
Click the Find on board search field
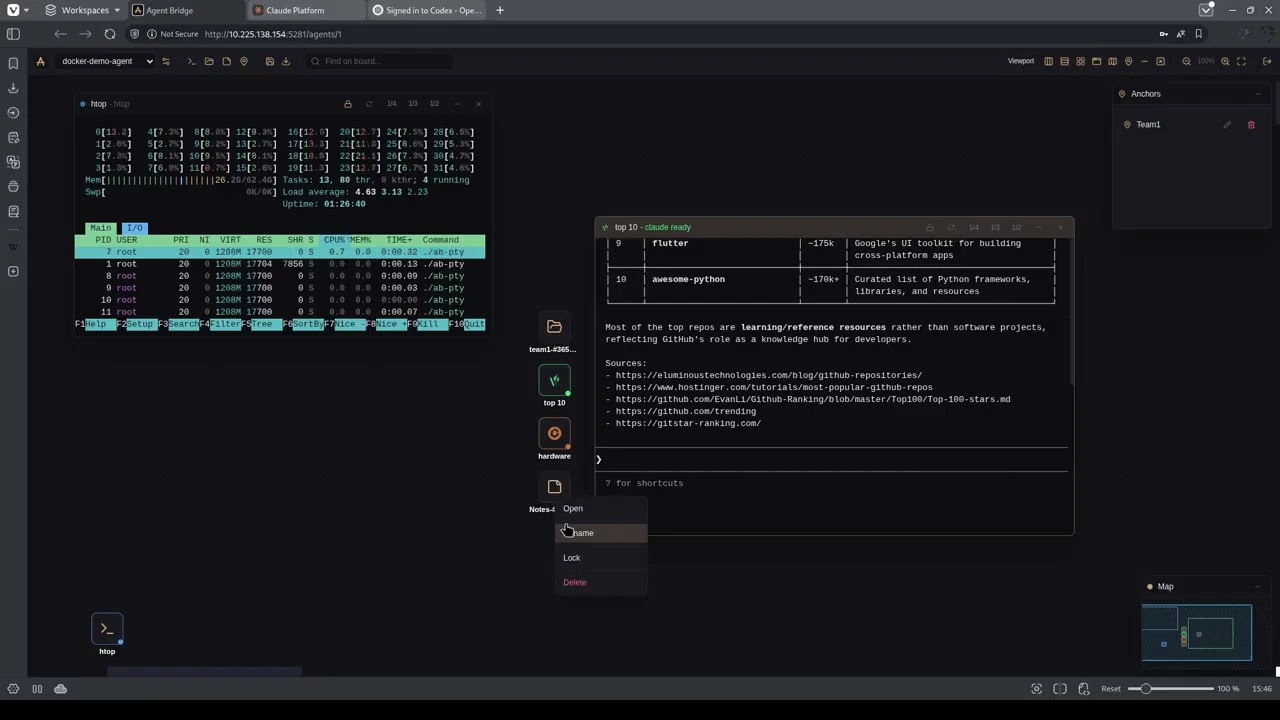point(379,61)
